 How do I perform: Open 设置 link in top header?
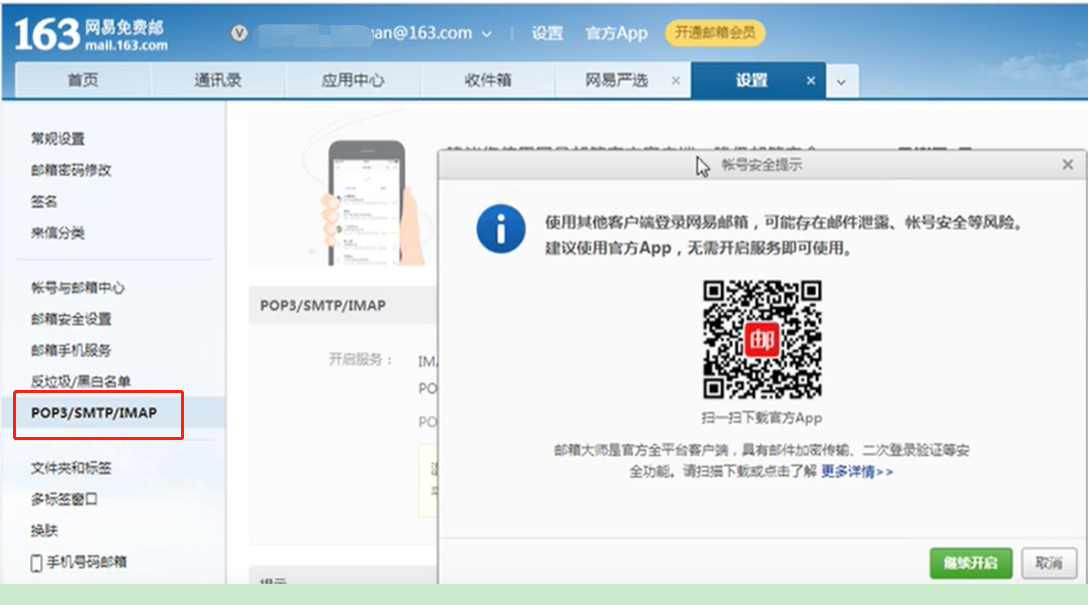coord(547,33)
